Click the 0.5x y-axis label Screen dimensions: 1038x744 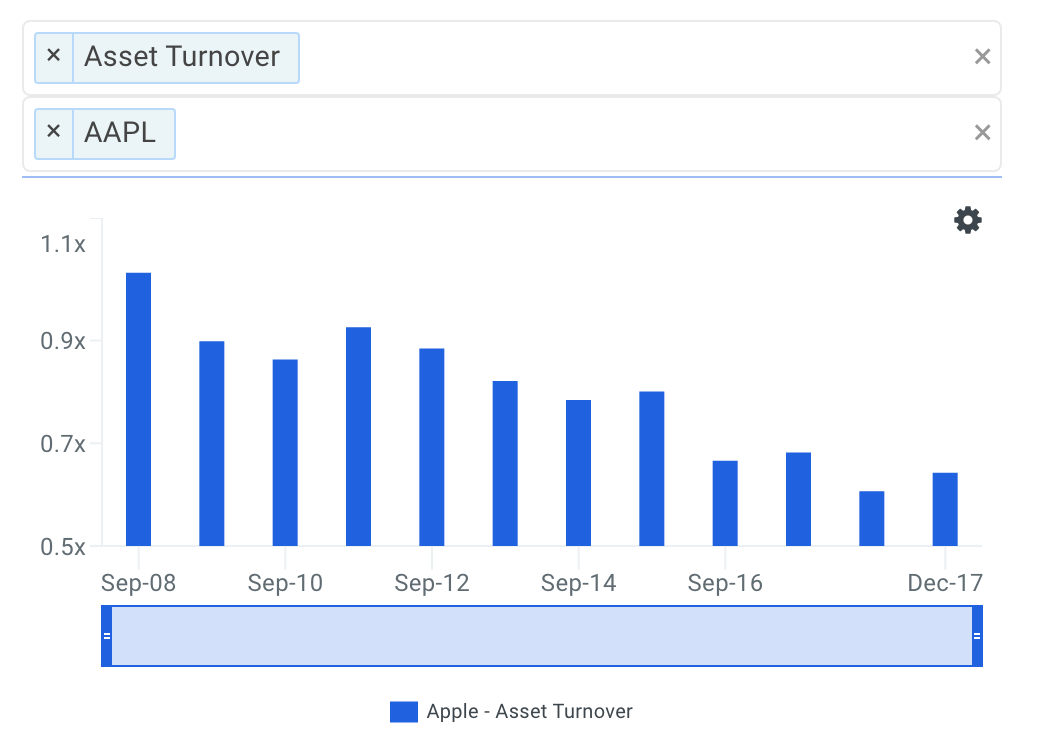[63, 547]
